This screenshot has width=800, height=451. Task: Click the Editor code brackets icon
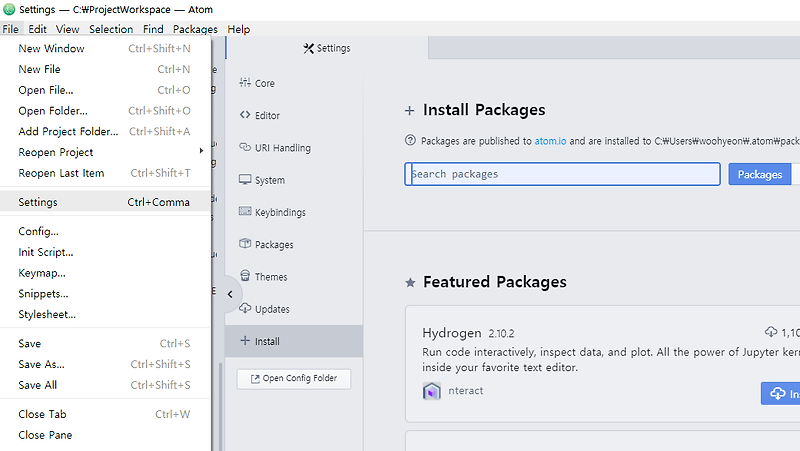pos(245,115)
